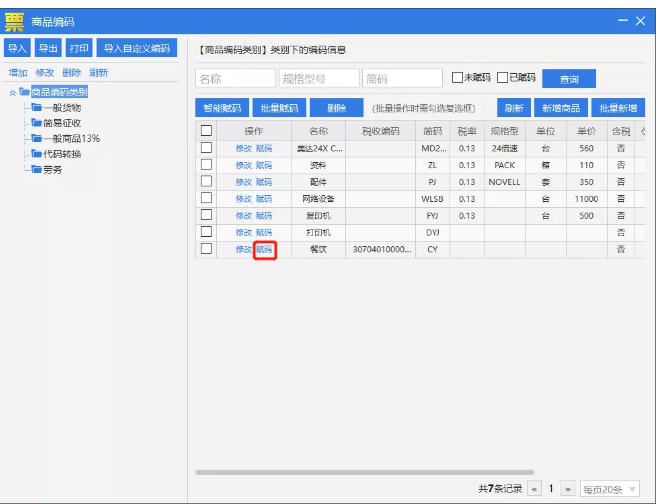Click the NOVELL specification cell
Screen dimensions: 664x504
(504, 182)
